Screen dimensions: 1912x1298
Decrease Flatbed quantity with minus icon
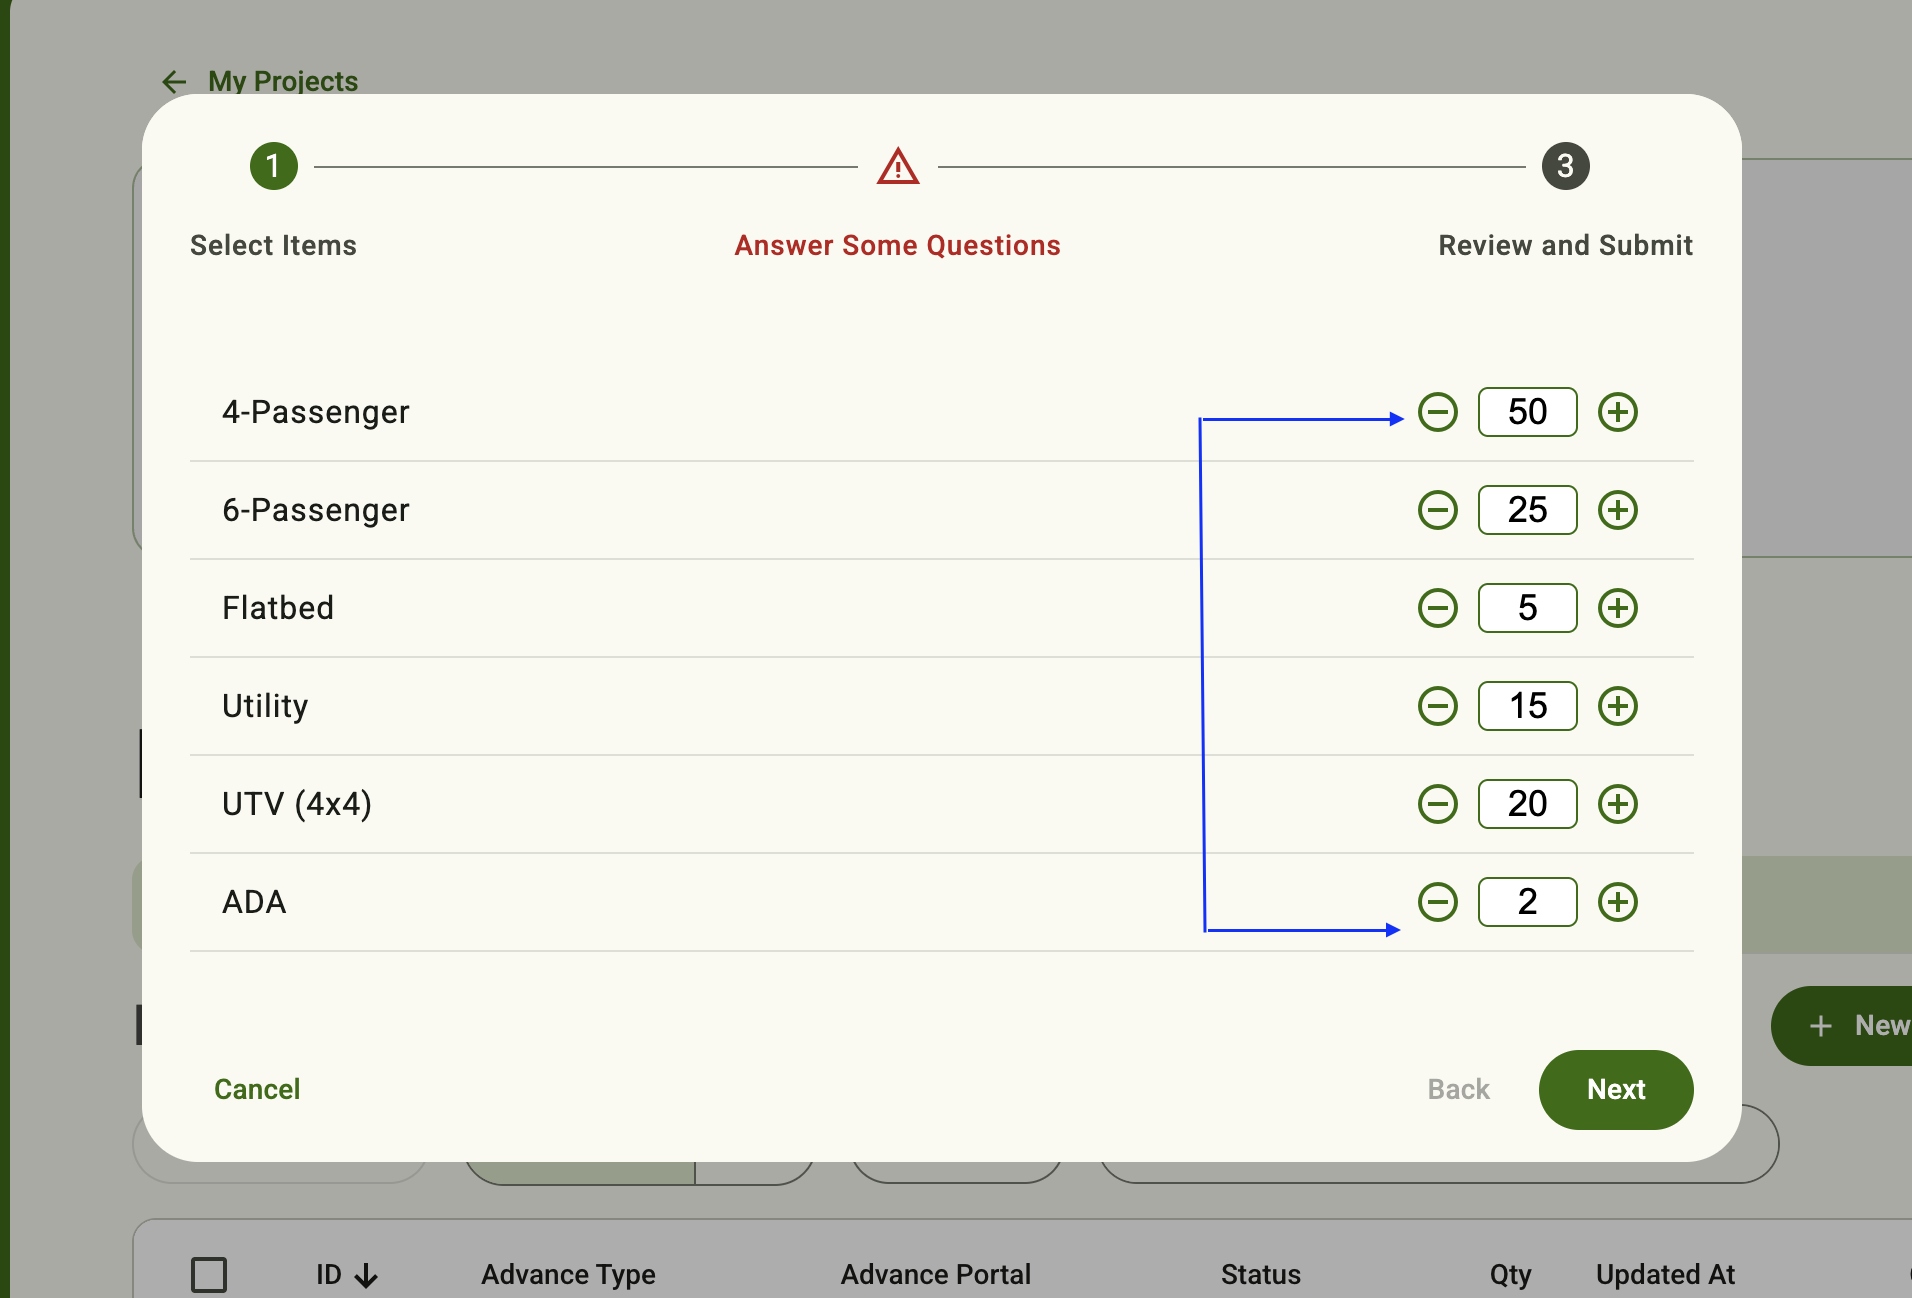[x=1438, y=608]
